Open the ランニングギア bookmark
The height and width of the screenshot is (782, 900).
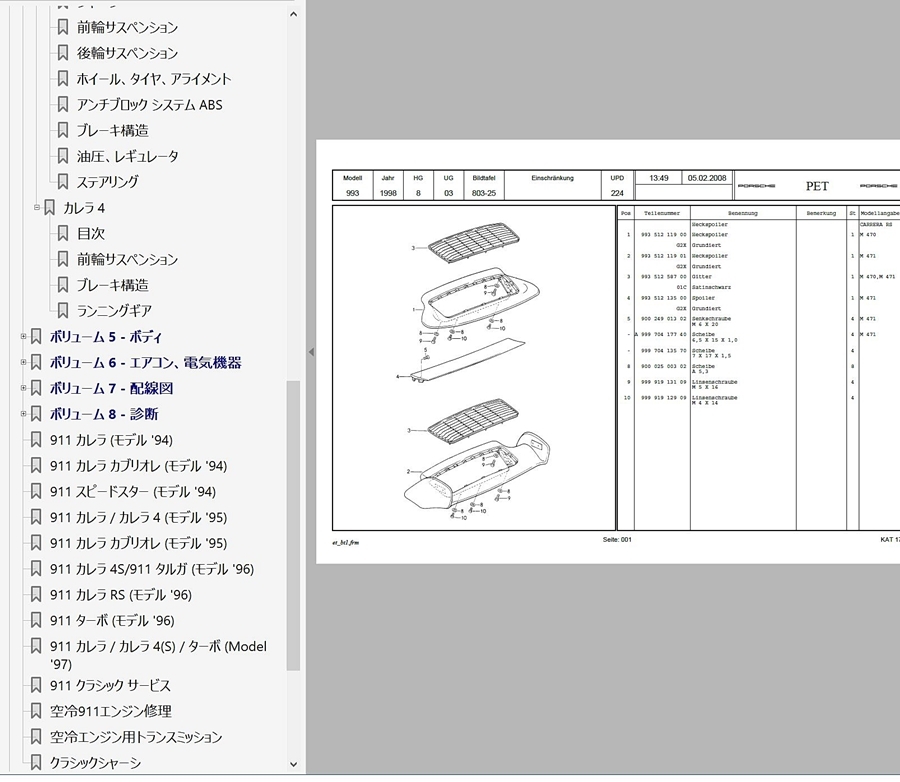tap(114, 311)
